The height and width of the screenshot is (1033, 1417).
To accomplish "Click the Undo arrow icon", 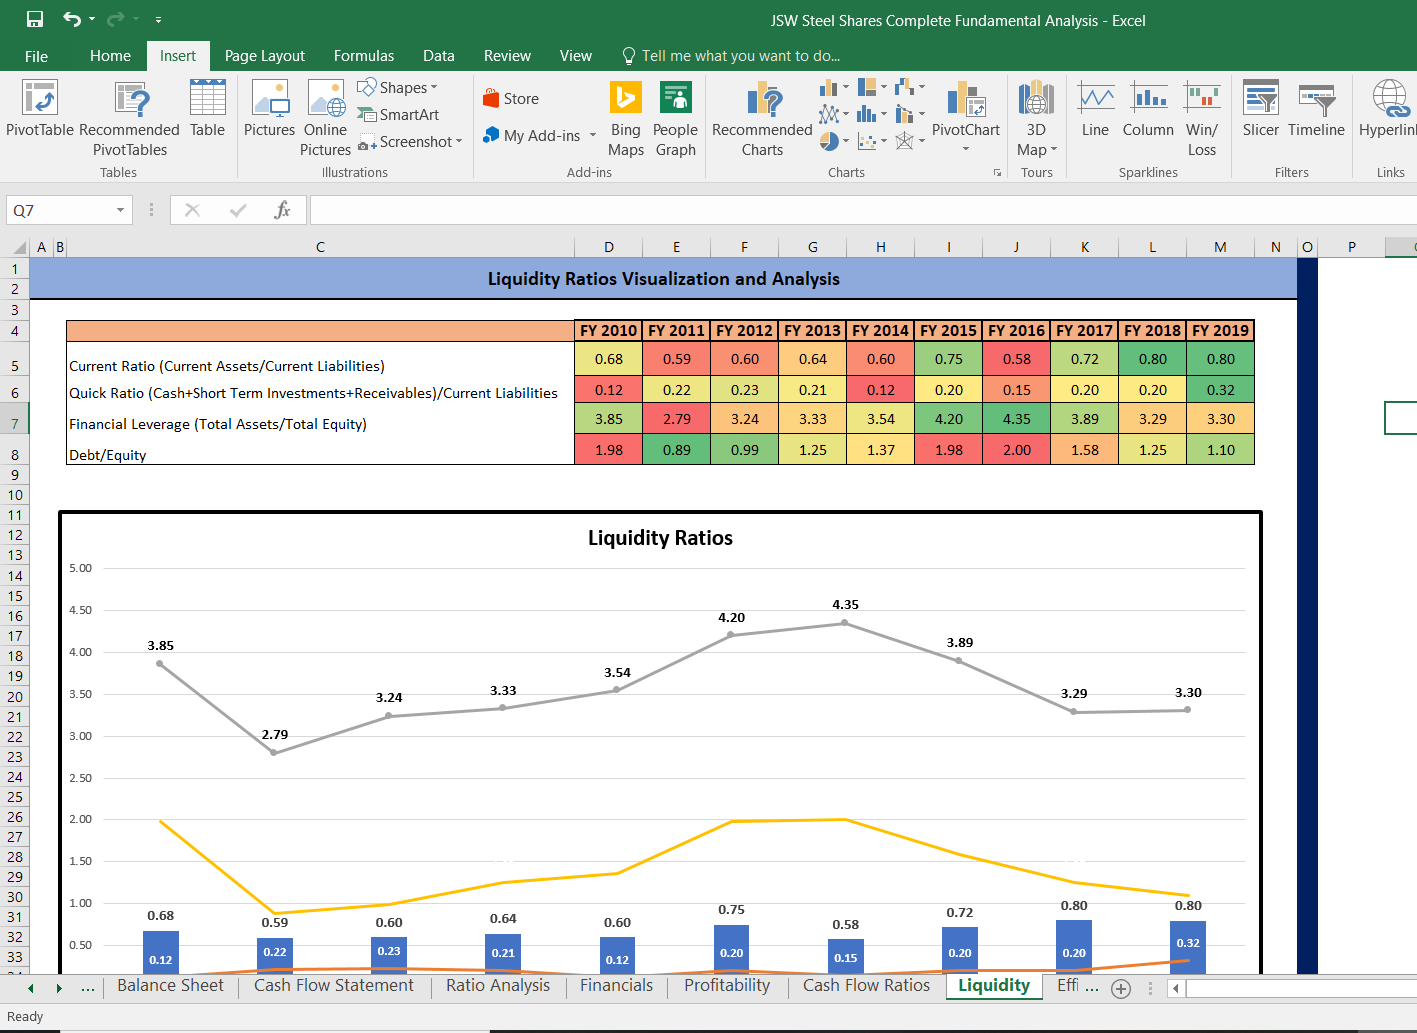I will (x=72, y=19).
